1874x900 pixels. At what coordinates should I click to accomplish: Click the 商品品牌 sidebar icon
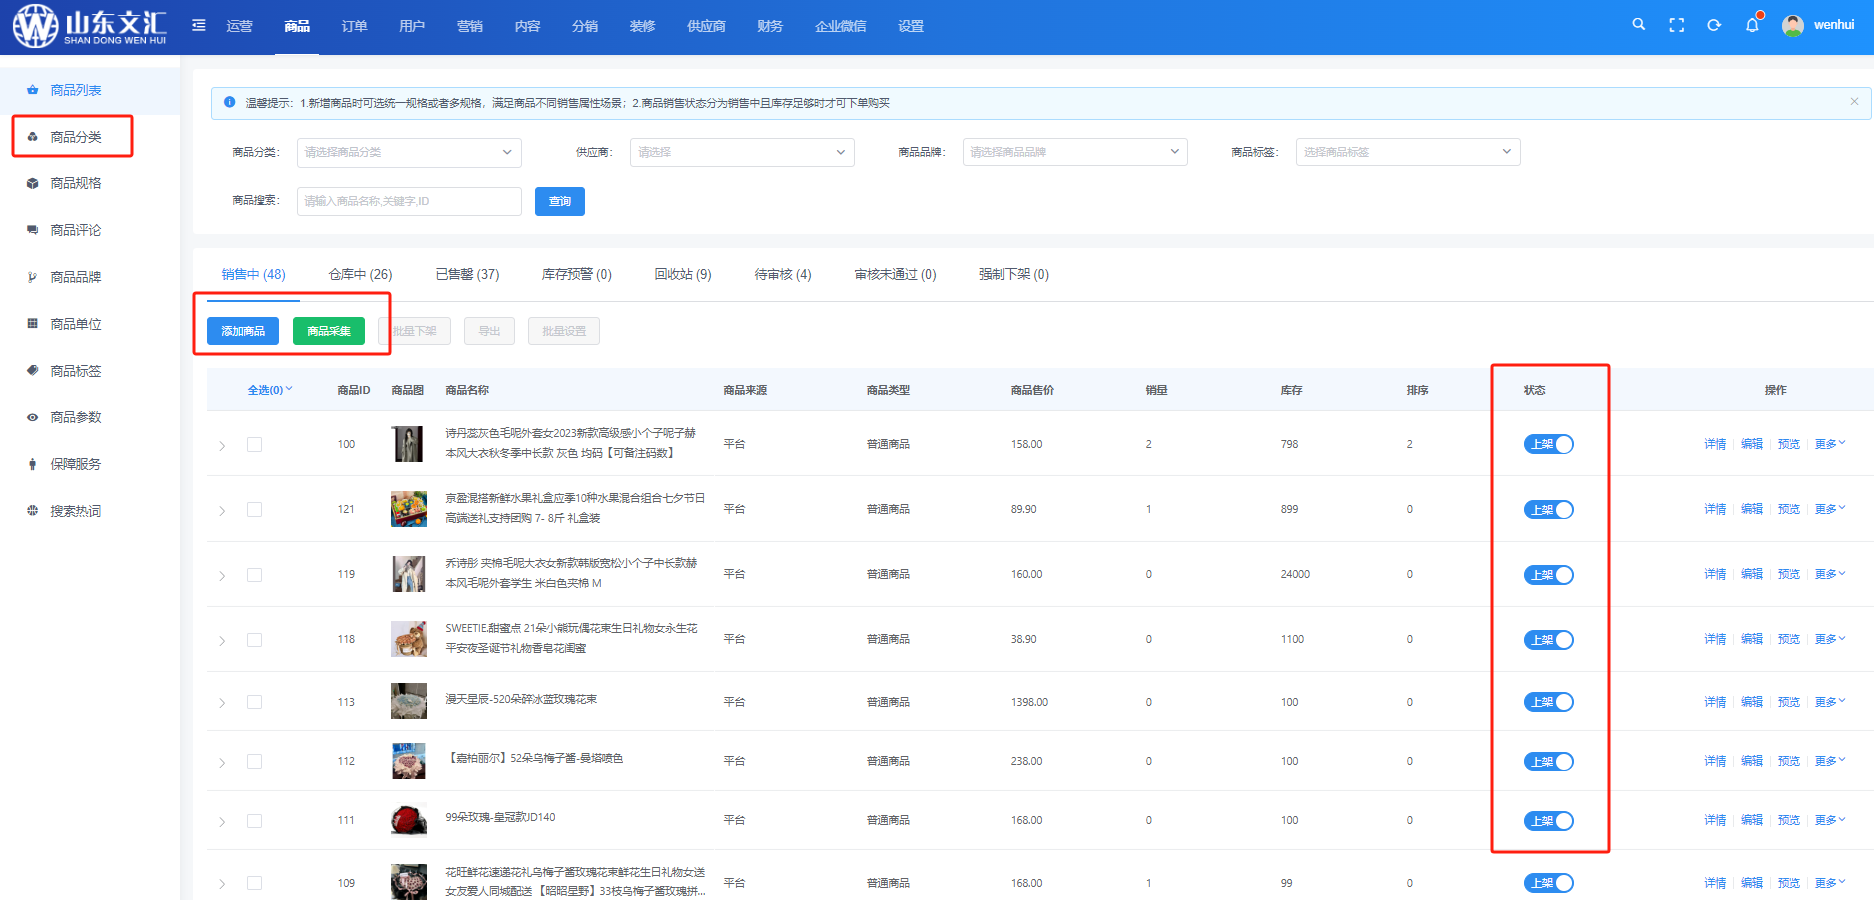(32, 277)
